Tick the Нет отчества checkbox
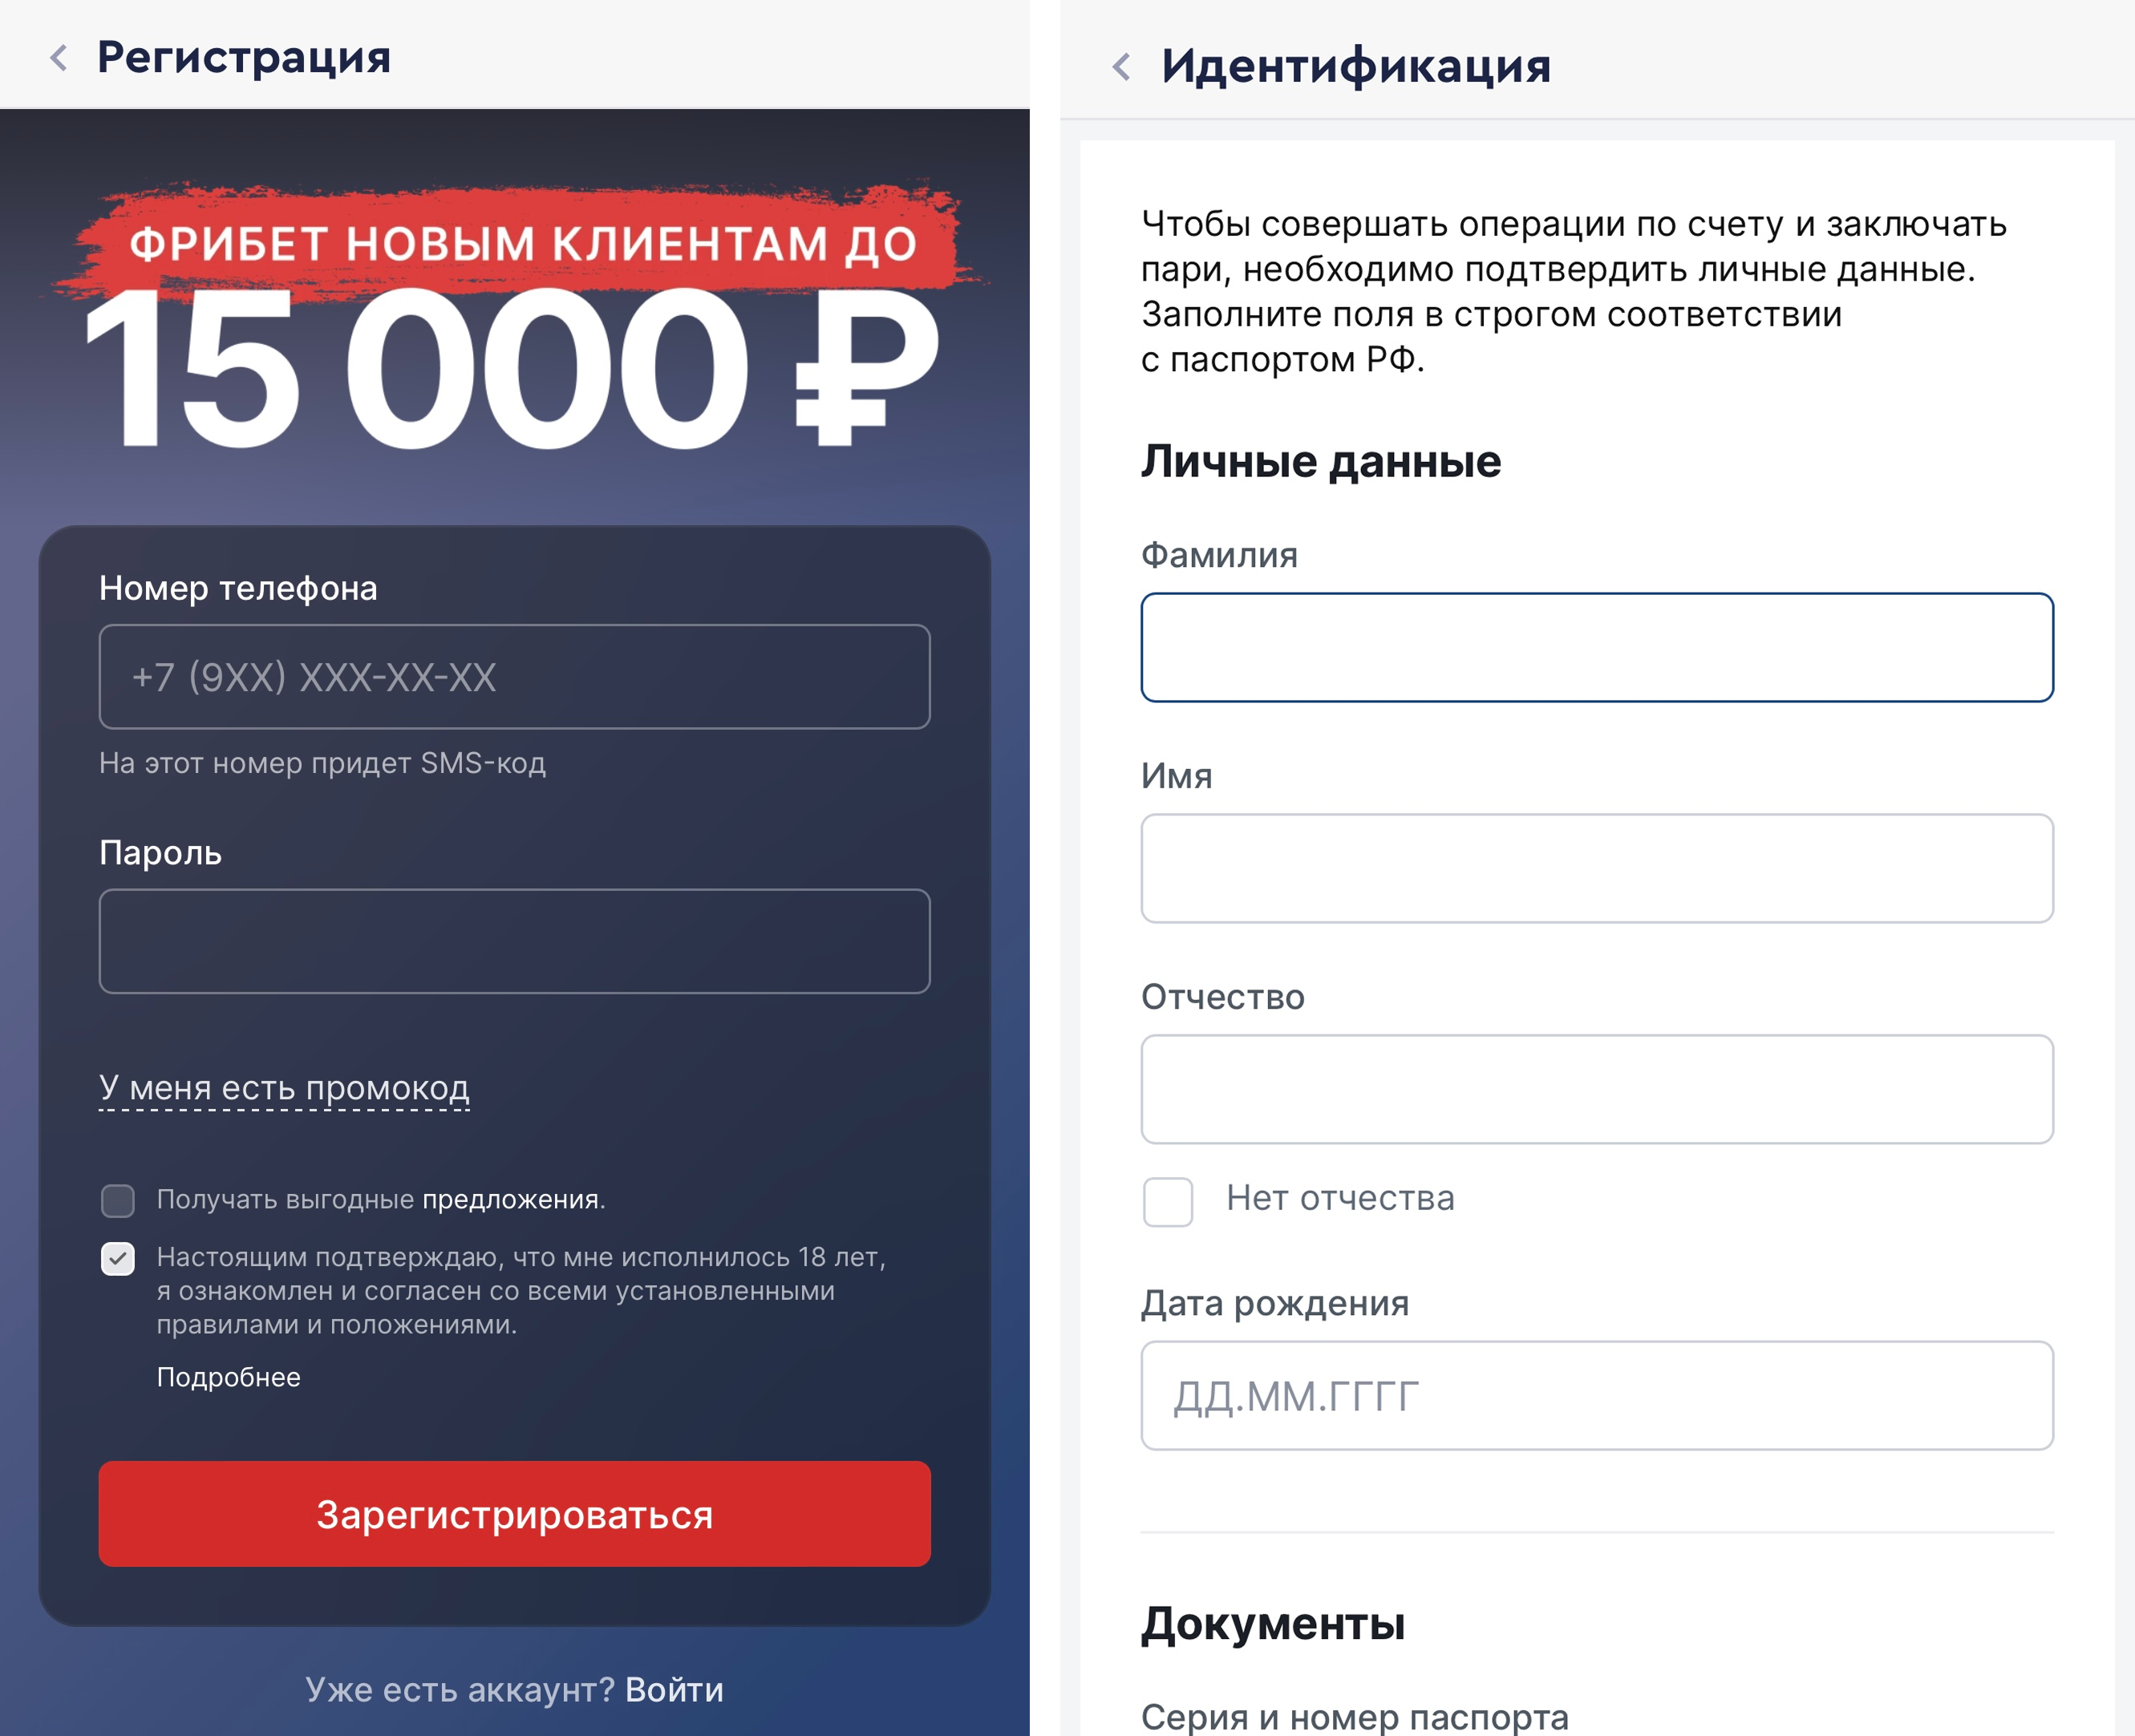This screenshot has height=1736, width=2135. point(1168,1200)
